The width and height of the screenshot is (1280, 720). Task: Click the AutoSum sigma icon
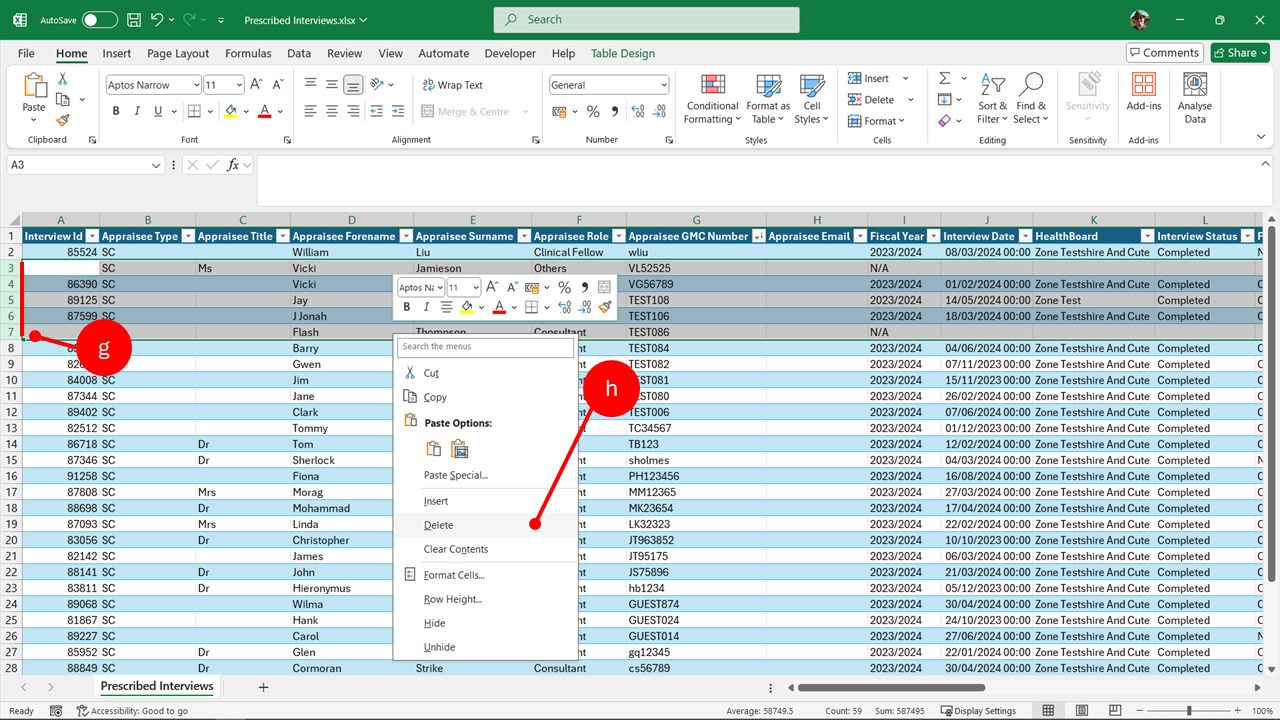(x=944, y=78)
